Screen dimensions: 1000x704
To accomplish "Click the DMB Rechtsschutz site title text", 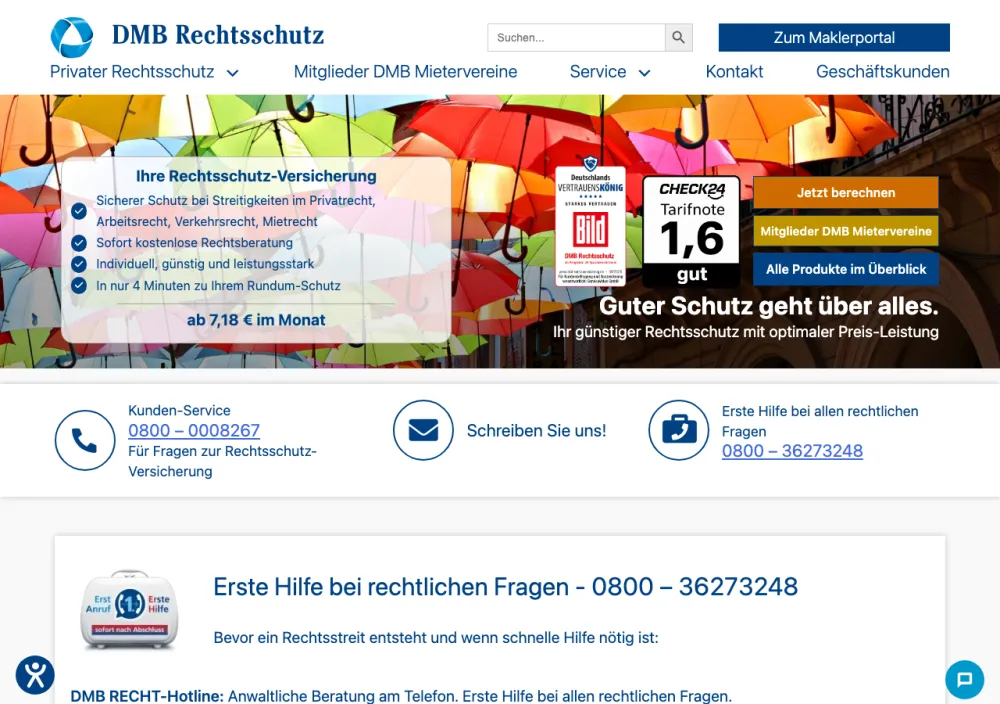I will click(x=218, y=35).
